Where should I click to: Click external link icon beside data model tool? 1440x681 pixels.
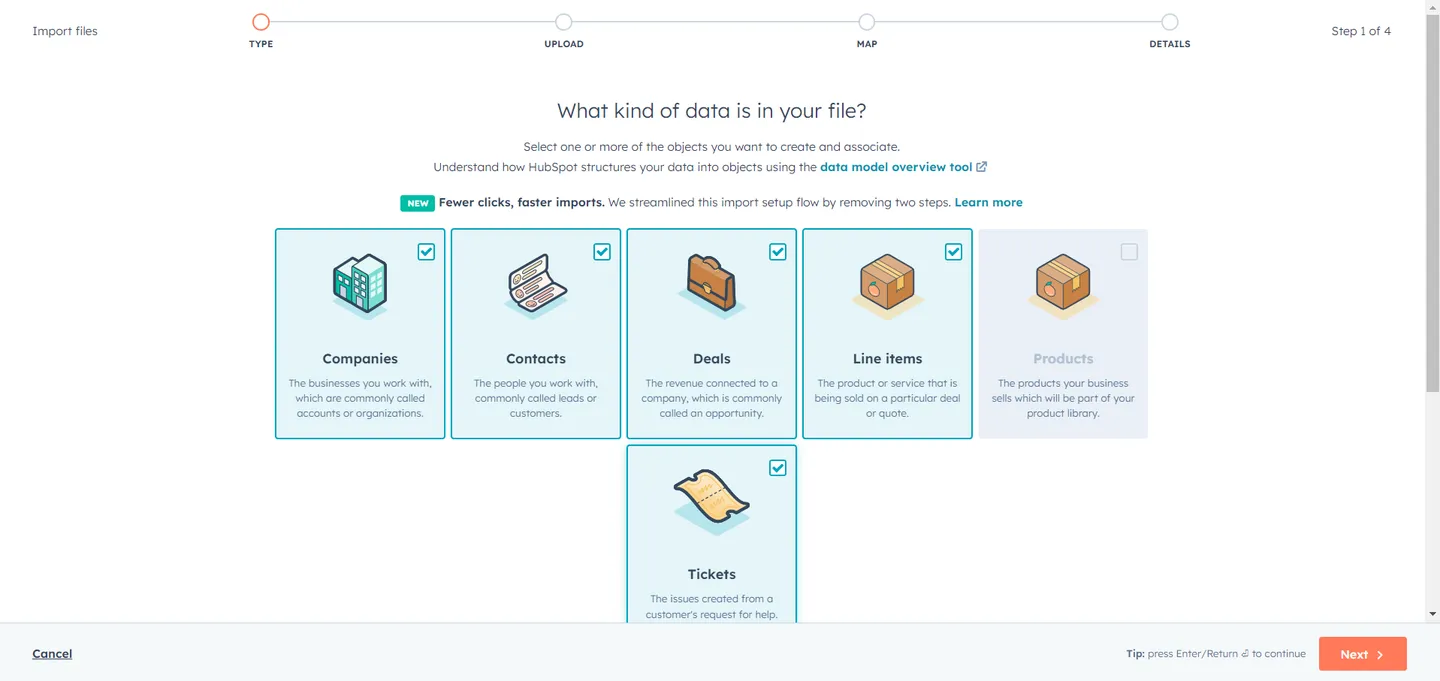(982, 167)
